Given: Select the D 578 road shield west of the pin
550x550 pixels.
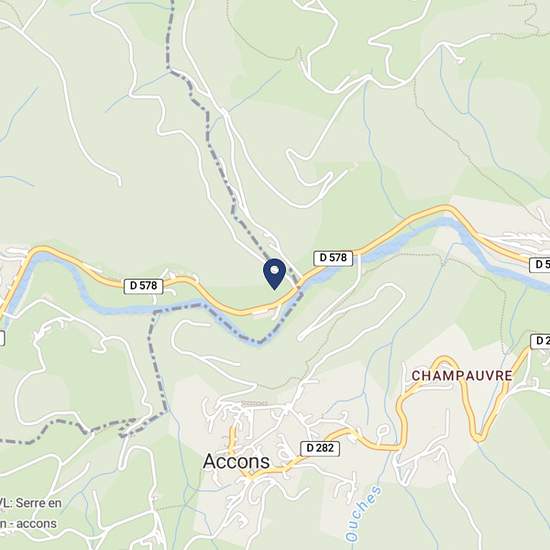Looking at the screenshot, I should click(x=144, y=286).
